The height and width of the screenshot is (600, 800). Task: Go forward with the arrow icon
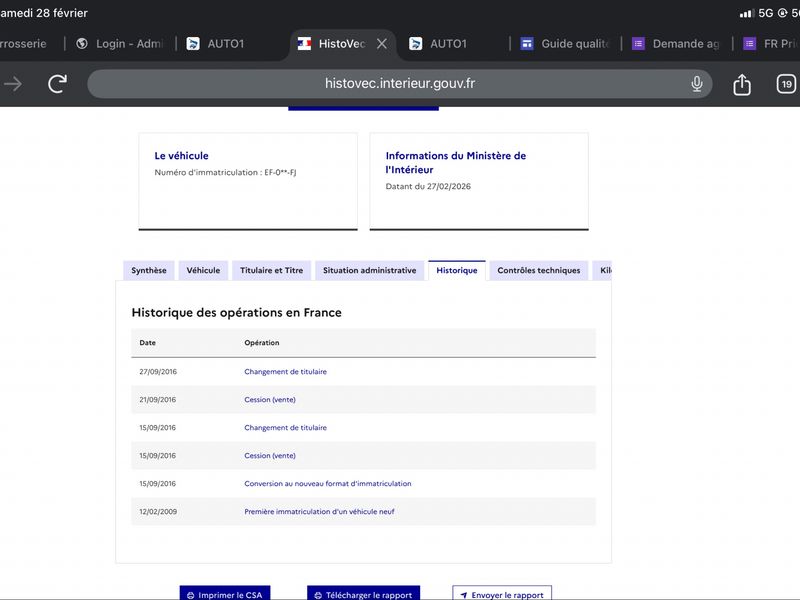[13, 84]
